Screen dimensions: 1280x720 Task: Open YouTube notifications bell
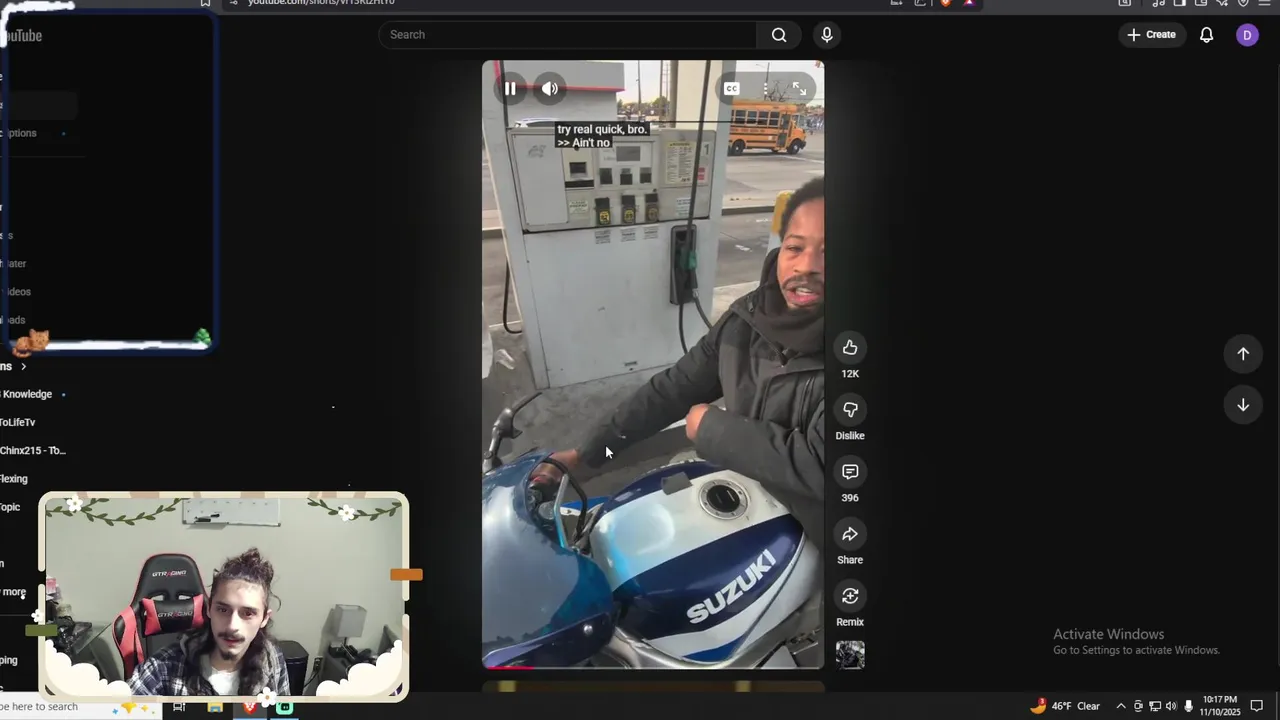coord(1207,35)
